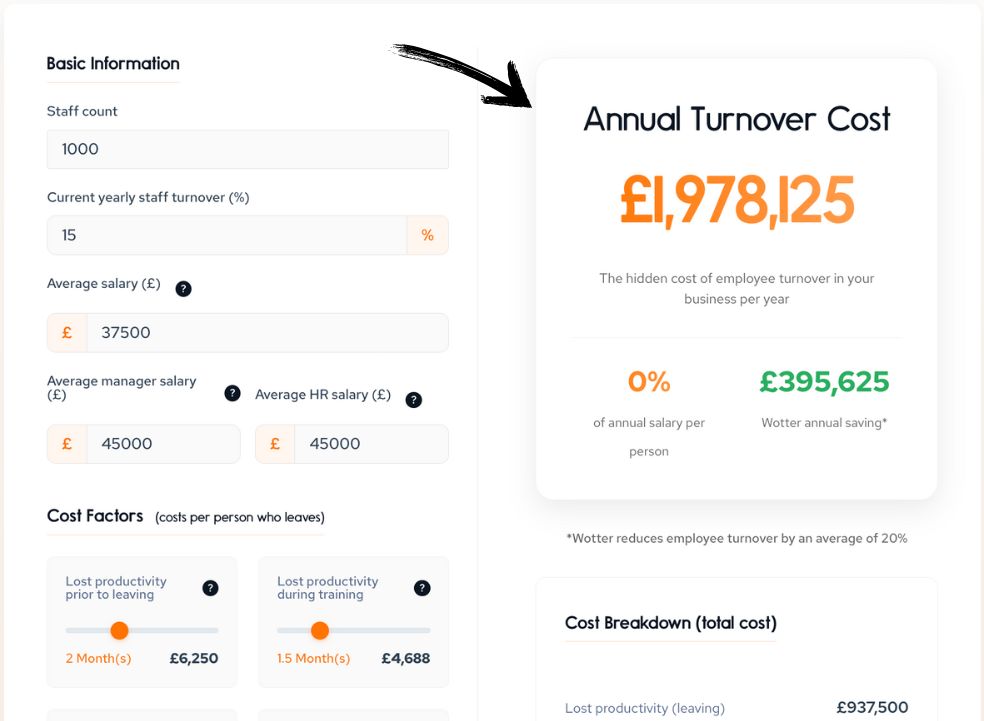Click the 1.5 month training productivity slider handle
Viewport: 984px width, 721px height.
(320, 631)
